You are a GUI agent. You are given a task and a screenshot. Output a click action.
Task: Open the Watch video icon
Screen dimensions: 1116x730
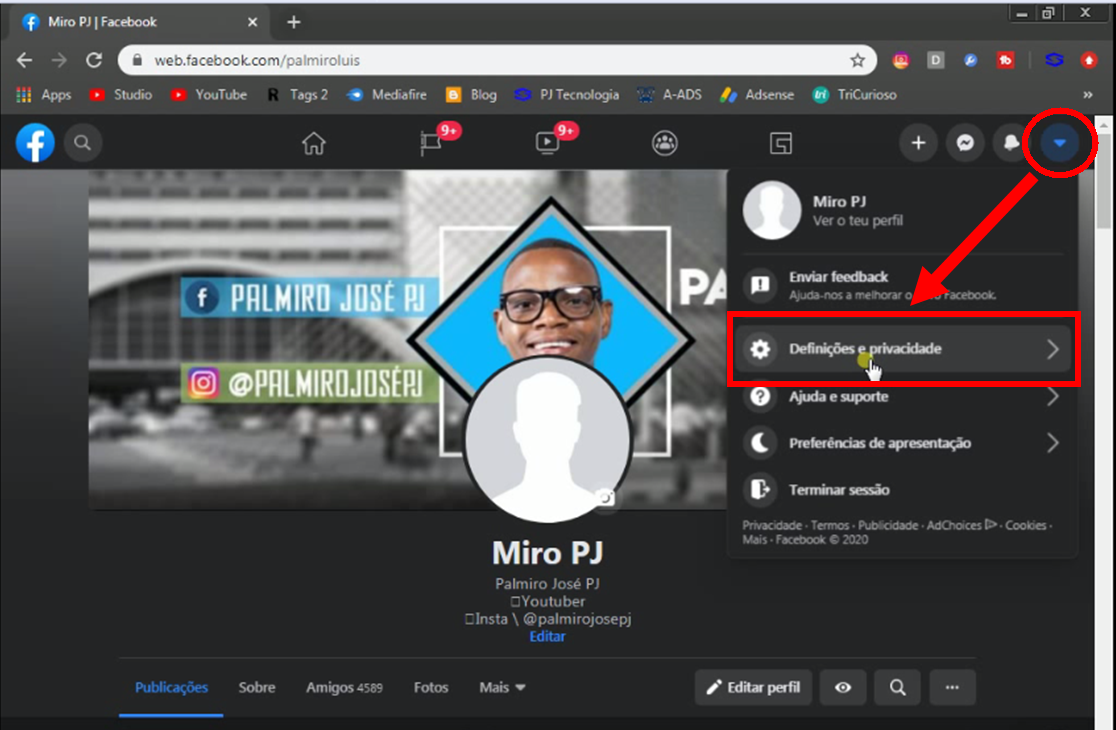click(x=547, y=144)
